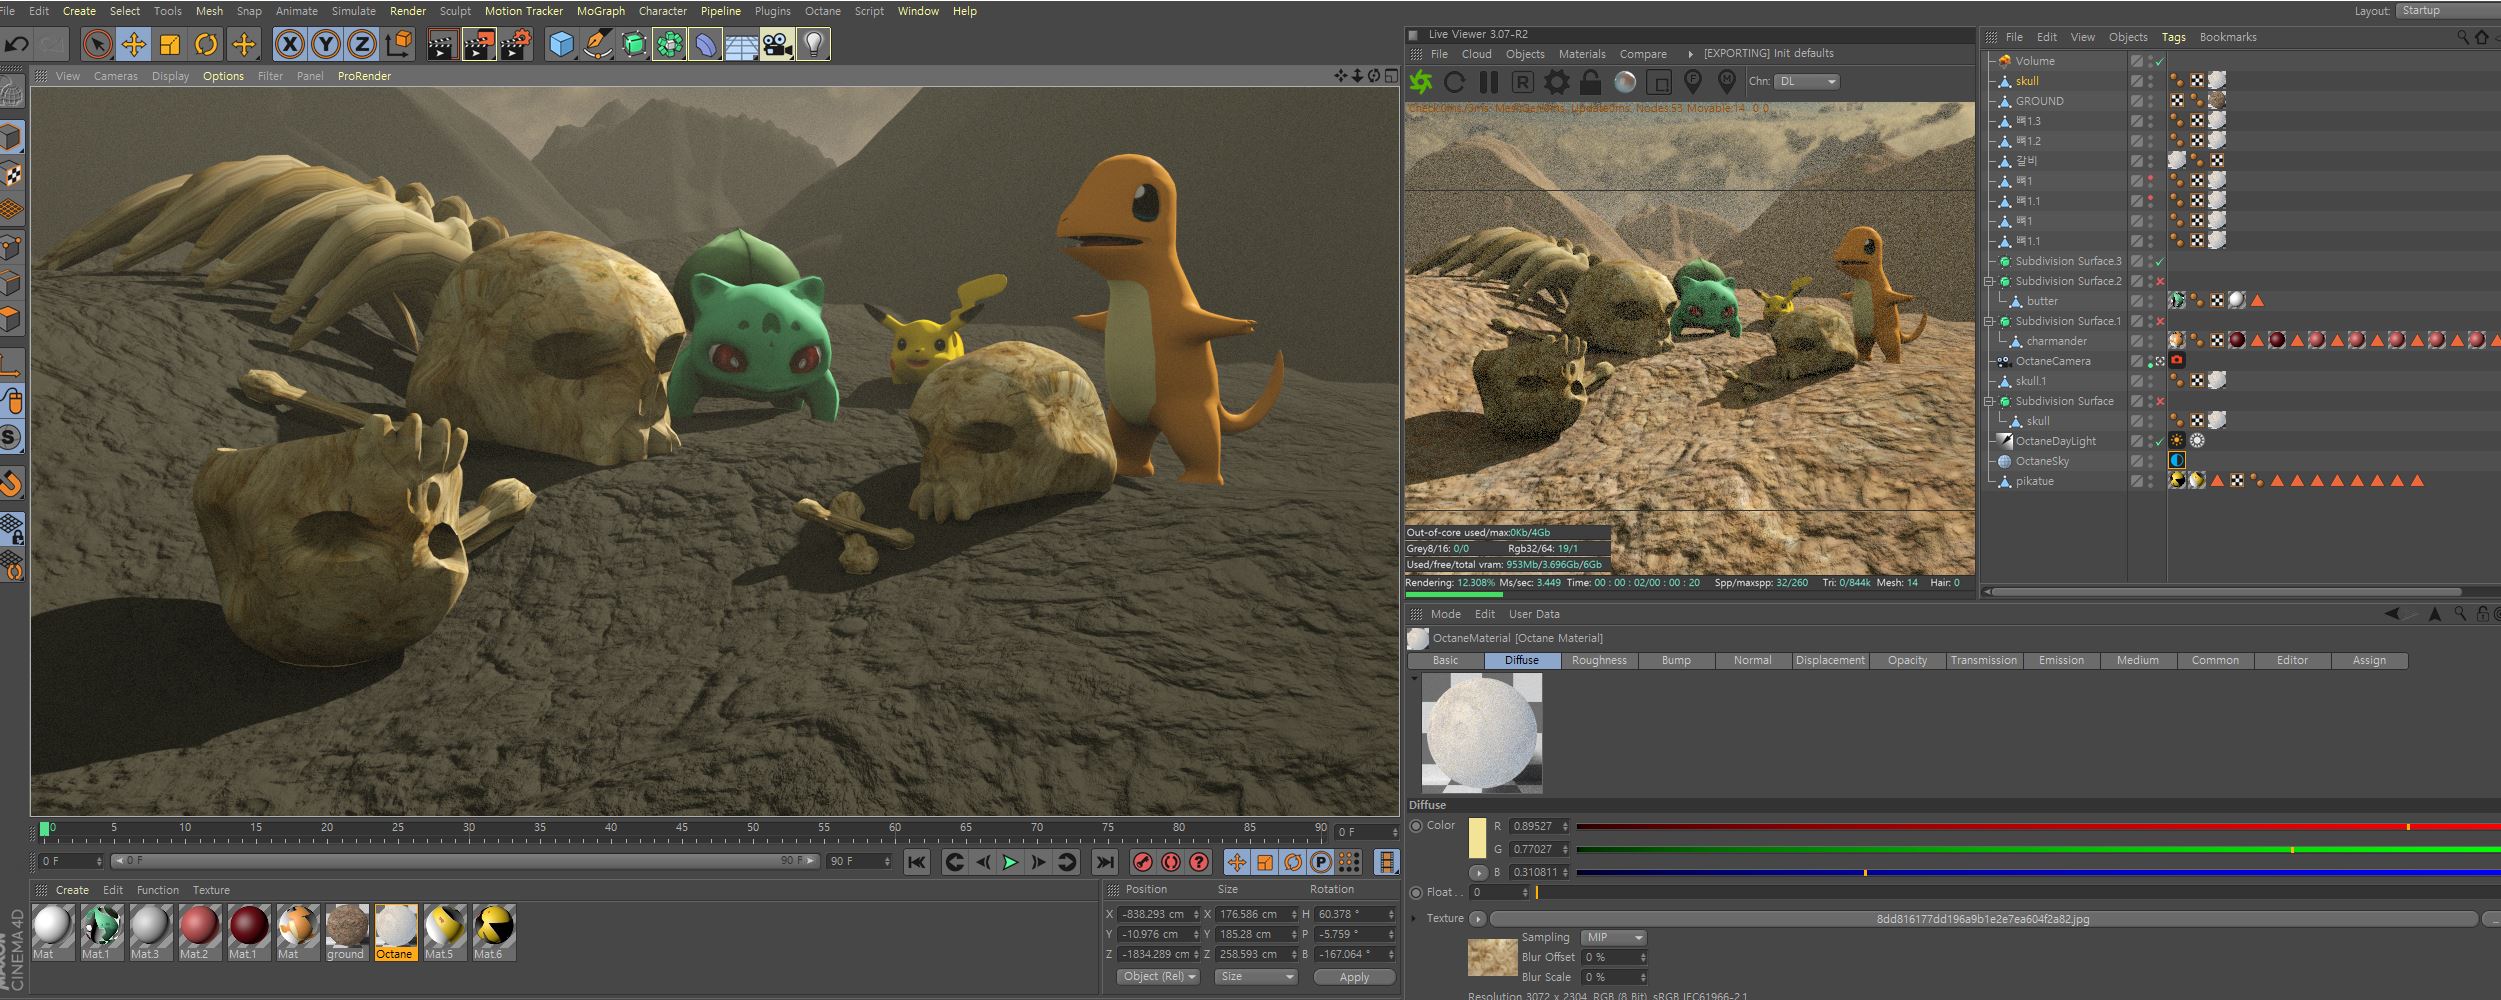Screen dimensions: 2501x1000
Task: Restart render in Live Viewer
Action: tap(1455, 82)
